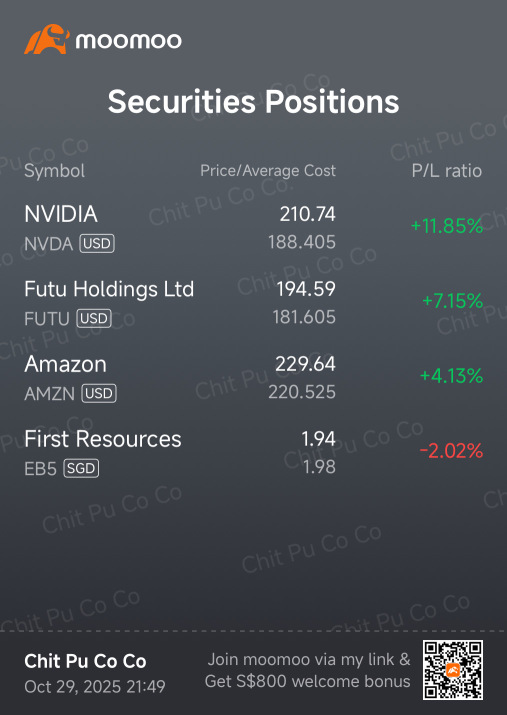Tap the QR code image

453,670
